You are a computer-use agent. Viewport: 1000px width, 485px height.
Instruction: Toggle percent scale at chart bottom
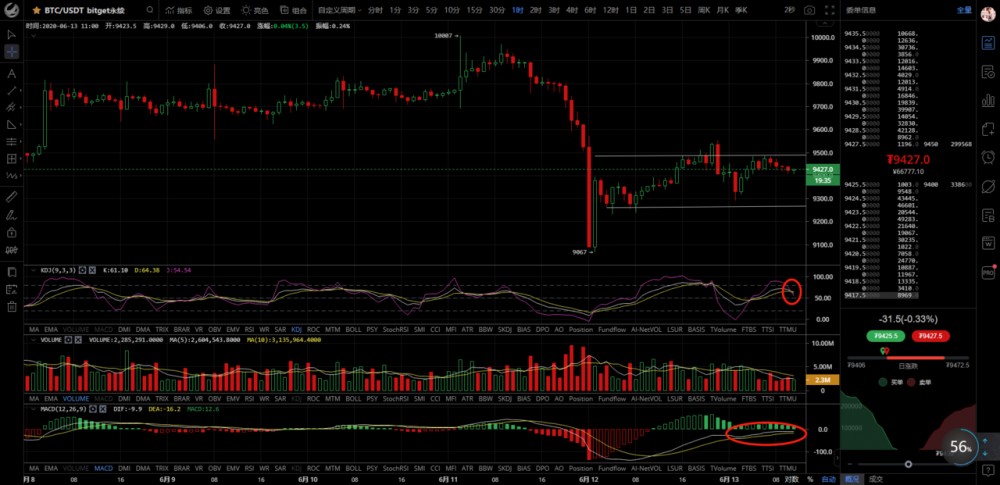pyautogui.click(x=810, y=479)
